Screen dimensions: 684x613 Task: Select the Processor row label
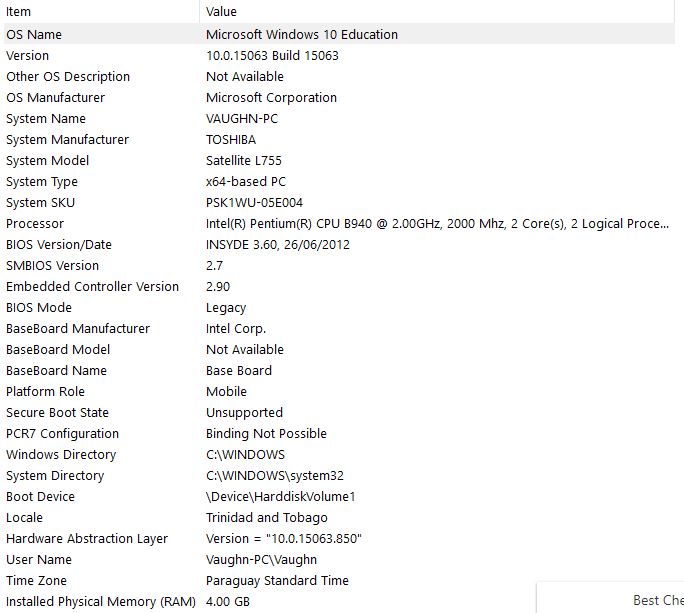(35, 223)
